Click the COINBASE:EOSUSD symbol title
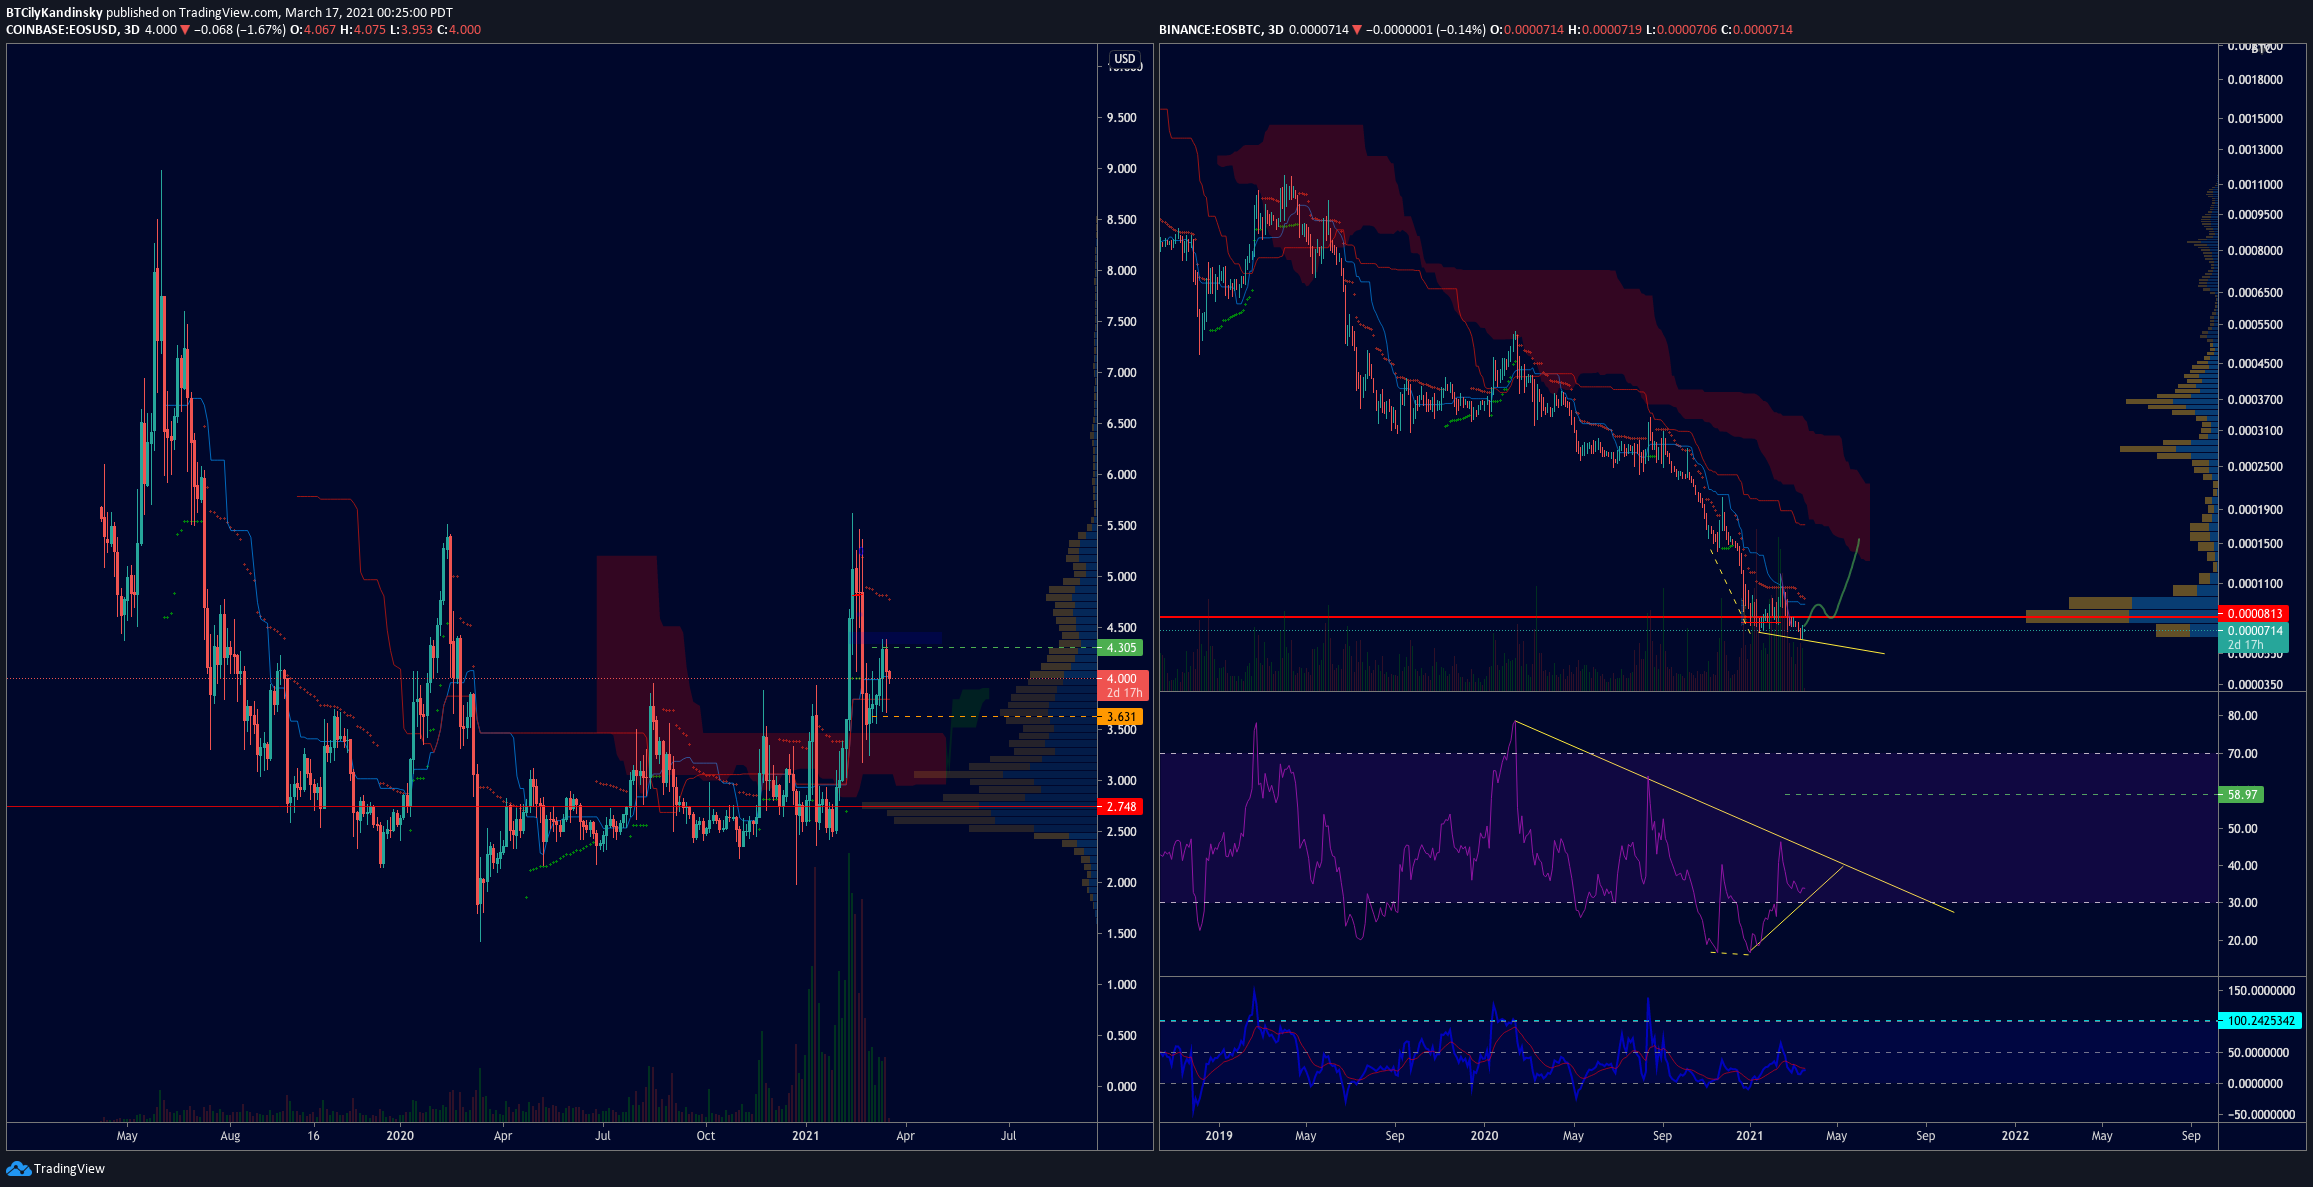2313x1187 pixels. (x=62, y=30)
